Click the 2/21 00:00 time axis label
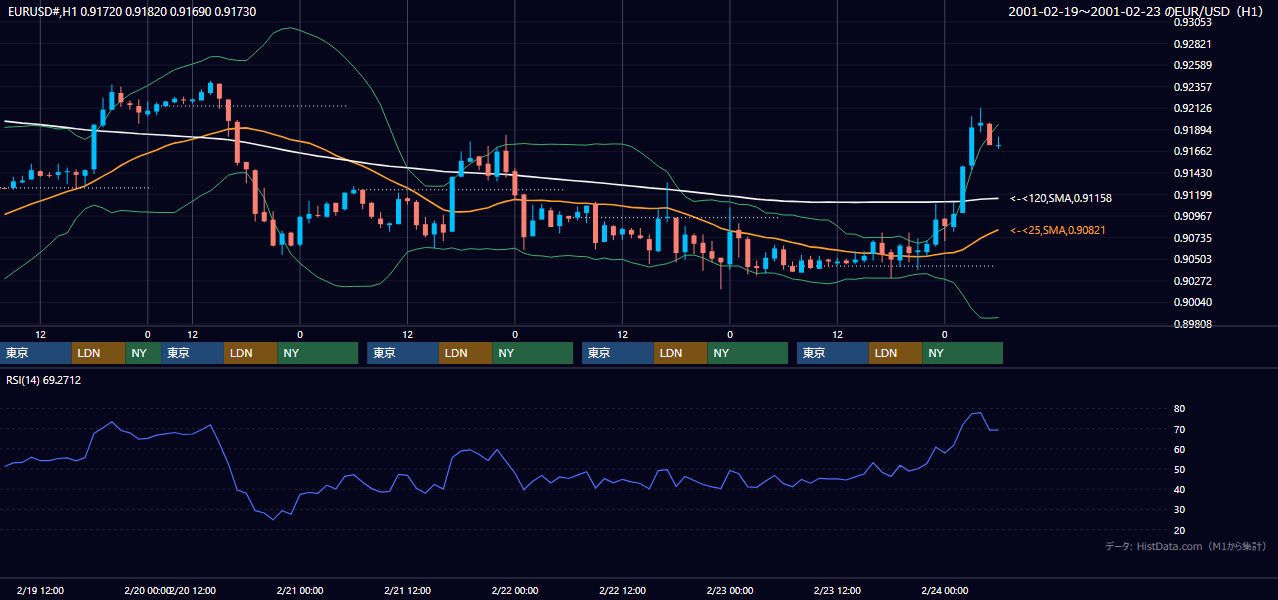The height and width of the screenshot is (600, 1278). (x=300, y=591)
